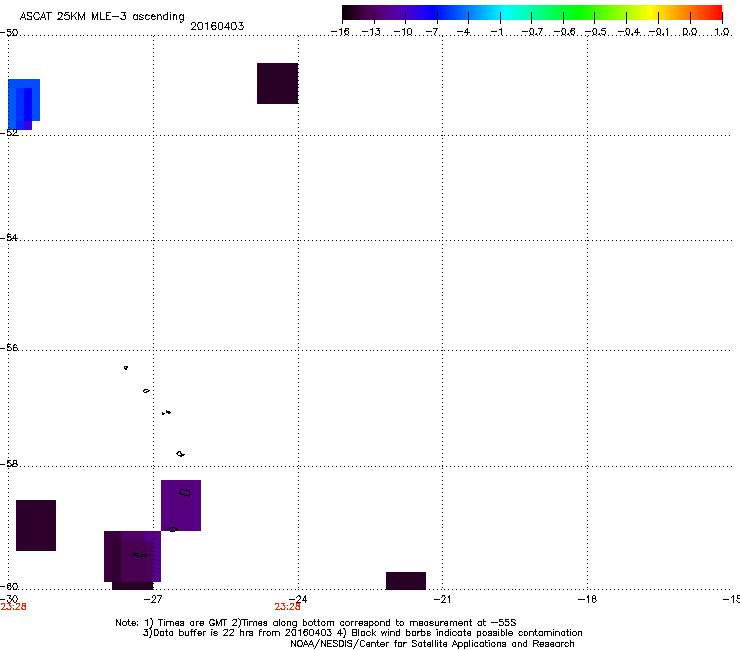Select the -56 latitude label
740x650 pixels.
[9, 347]
